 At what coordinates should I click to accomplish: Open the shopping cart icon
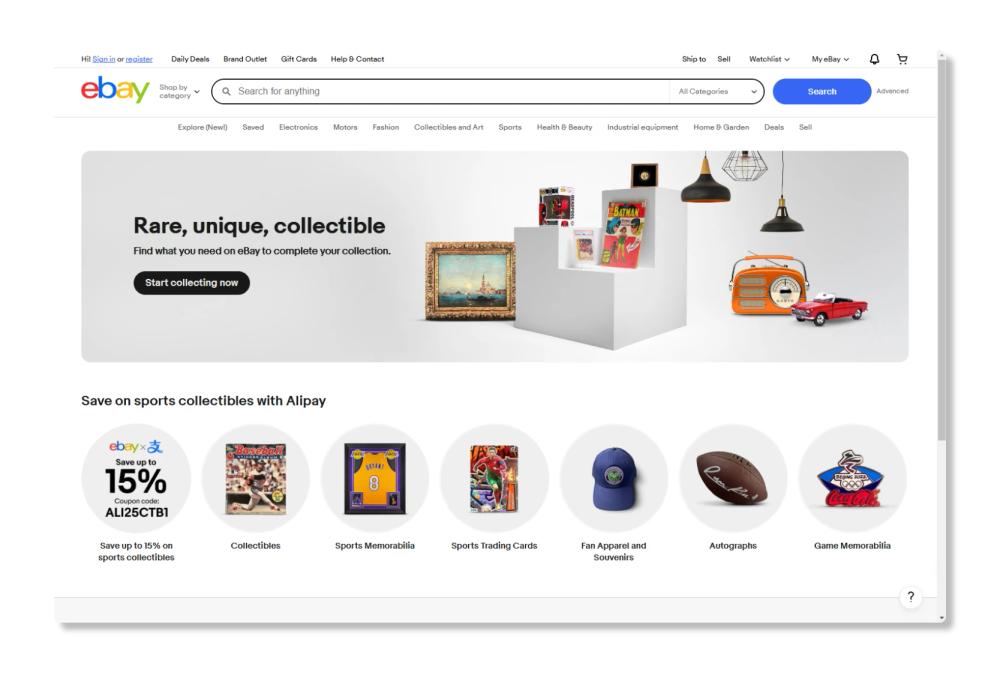902,59
